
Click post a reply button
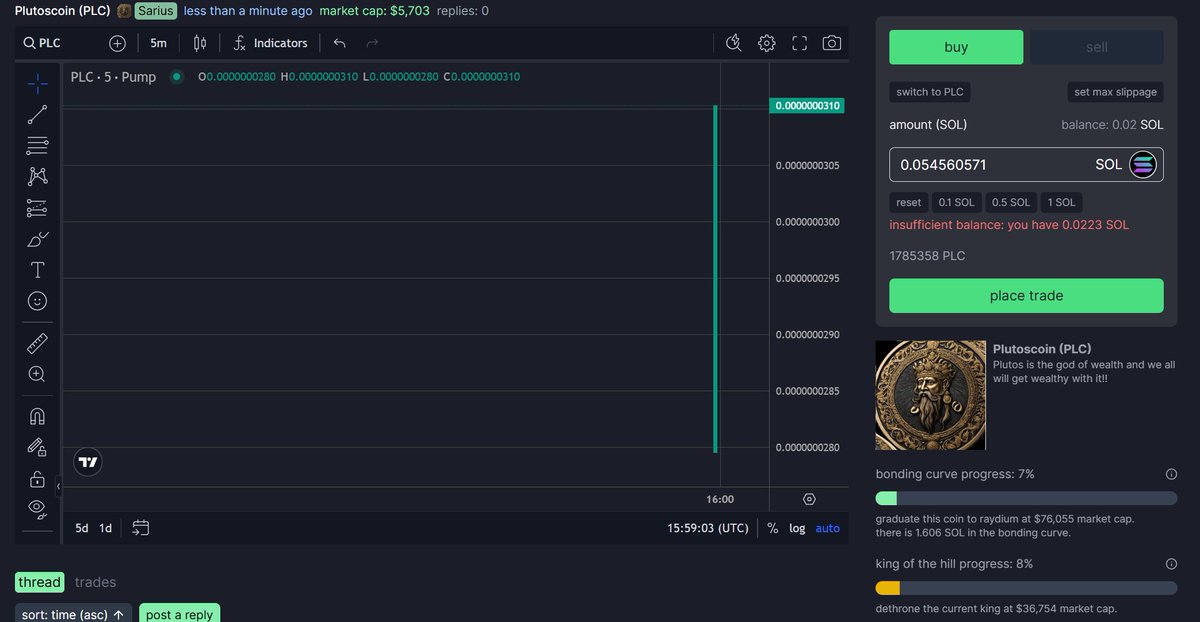pyautogui.click(x=179, y=615)
